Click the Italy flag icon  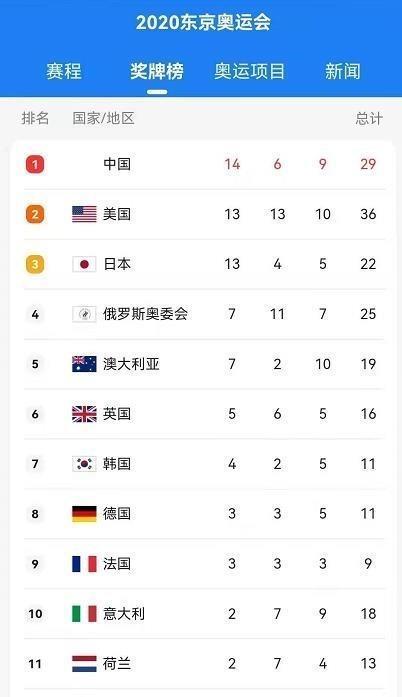(x=84, y=614)
